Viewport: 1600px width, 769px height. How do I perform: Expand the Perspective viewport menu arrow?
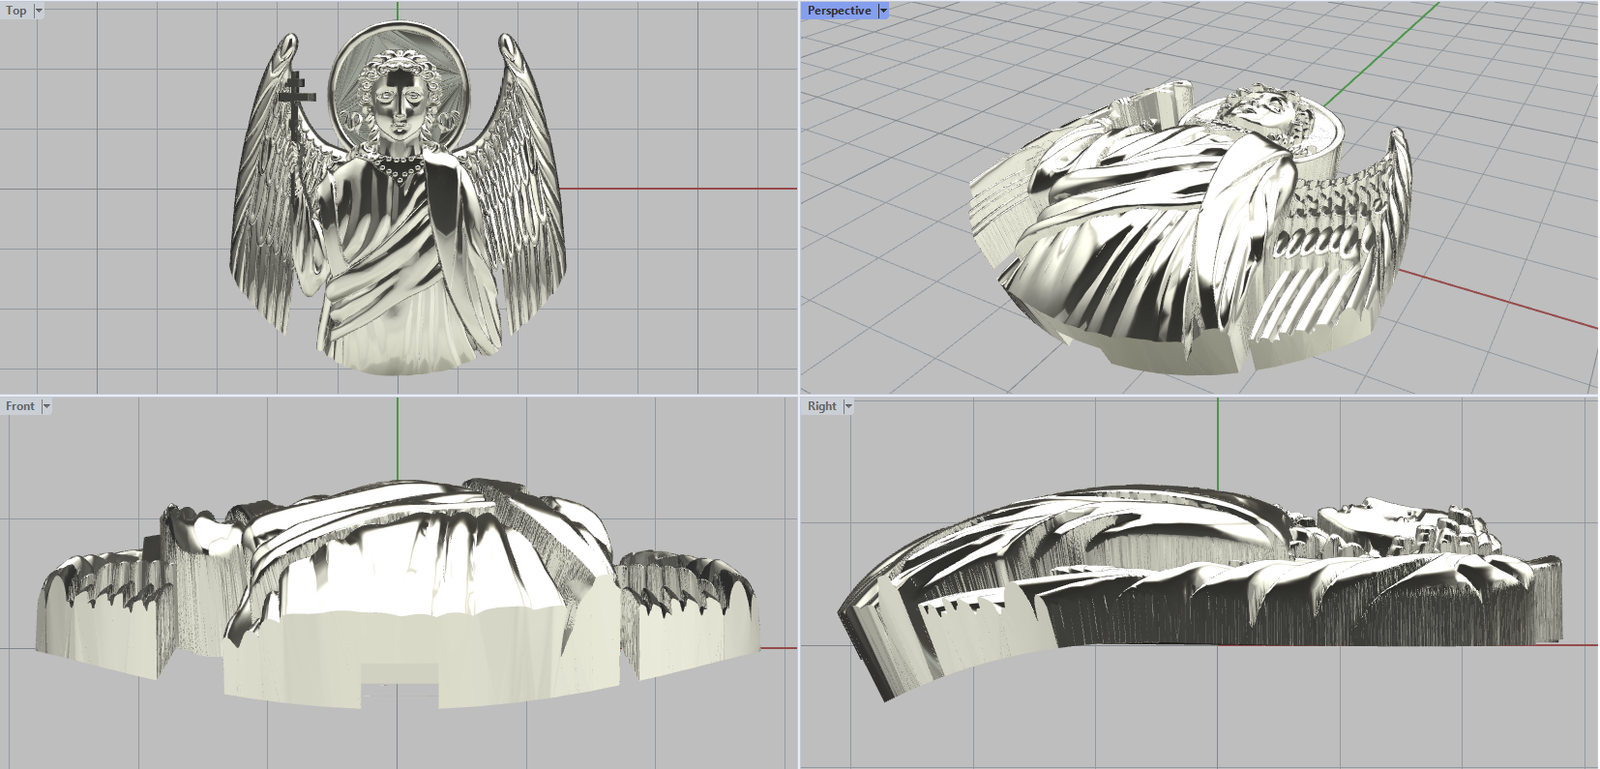click(883, 11)
